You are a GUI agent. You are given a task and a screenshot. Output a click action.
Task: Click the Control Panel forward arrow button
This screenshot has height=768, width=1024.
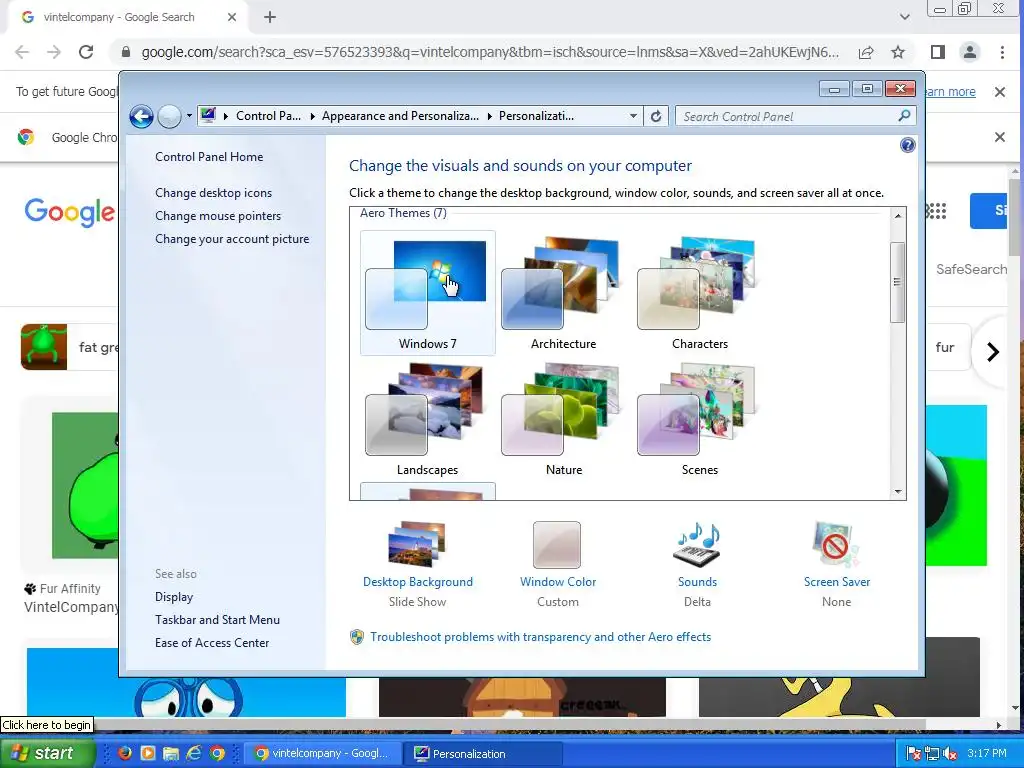click(169, 117)
